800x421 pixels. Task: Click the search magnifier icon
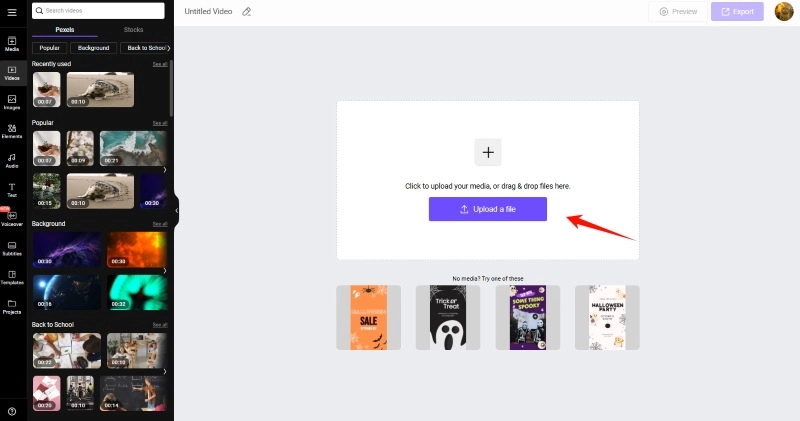click(x=39, y=11)
